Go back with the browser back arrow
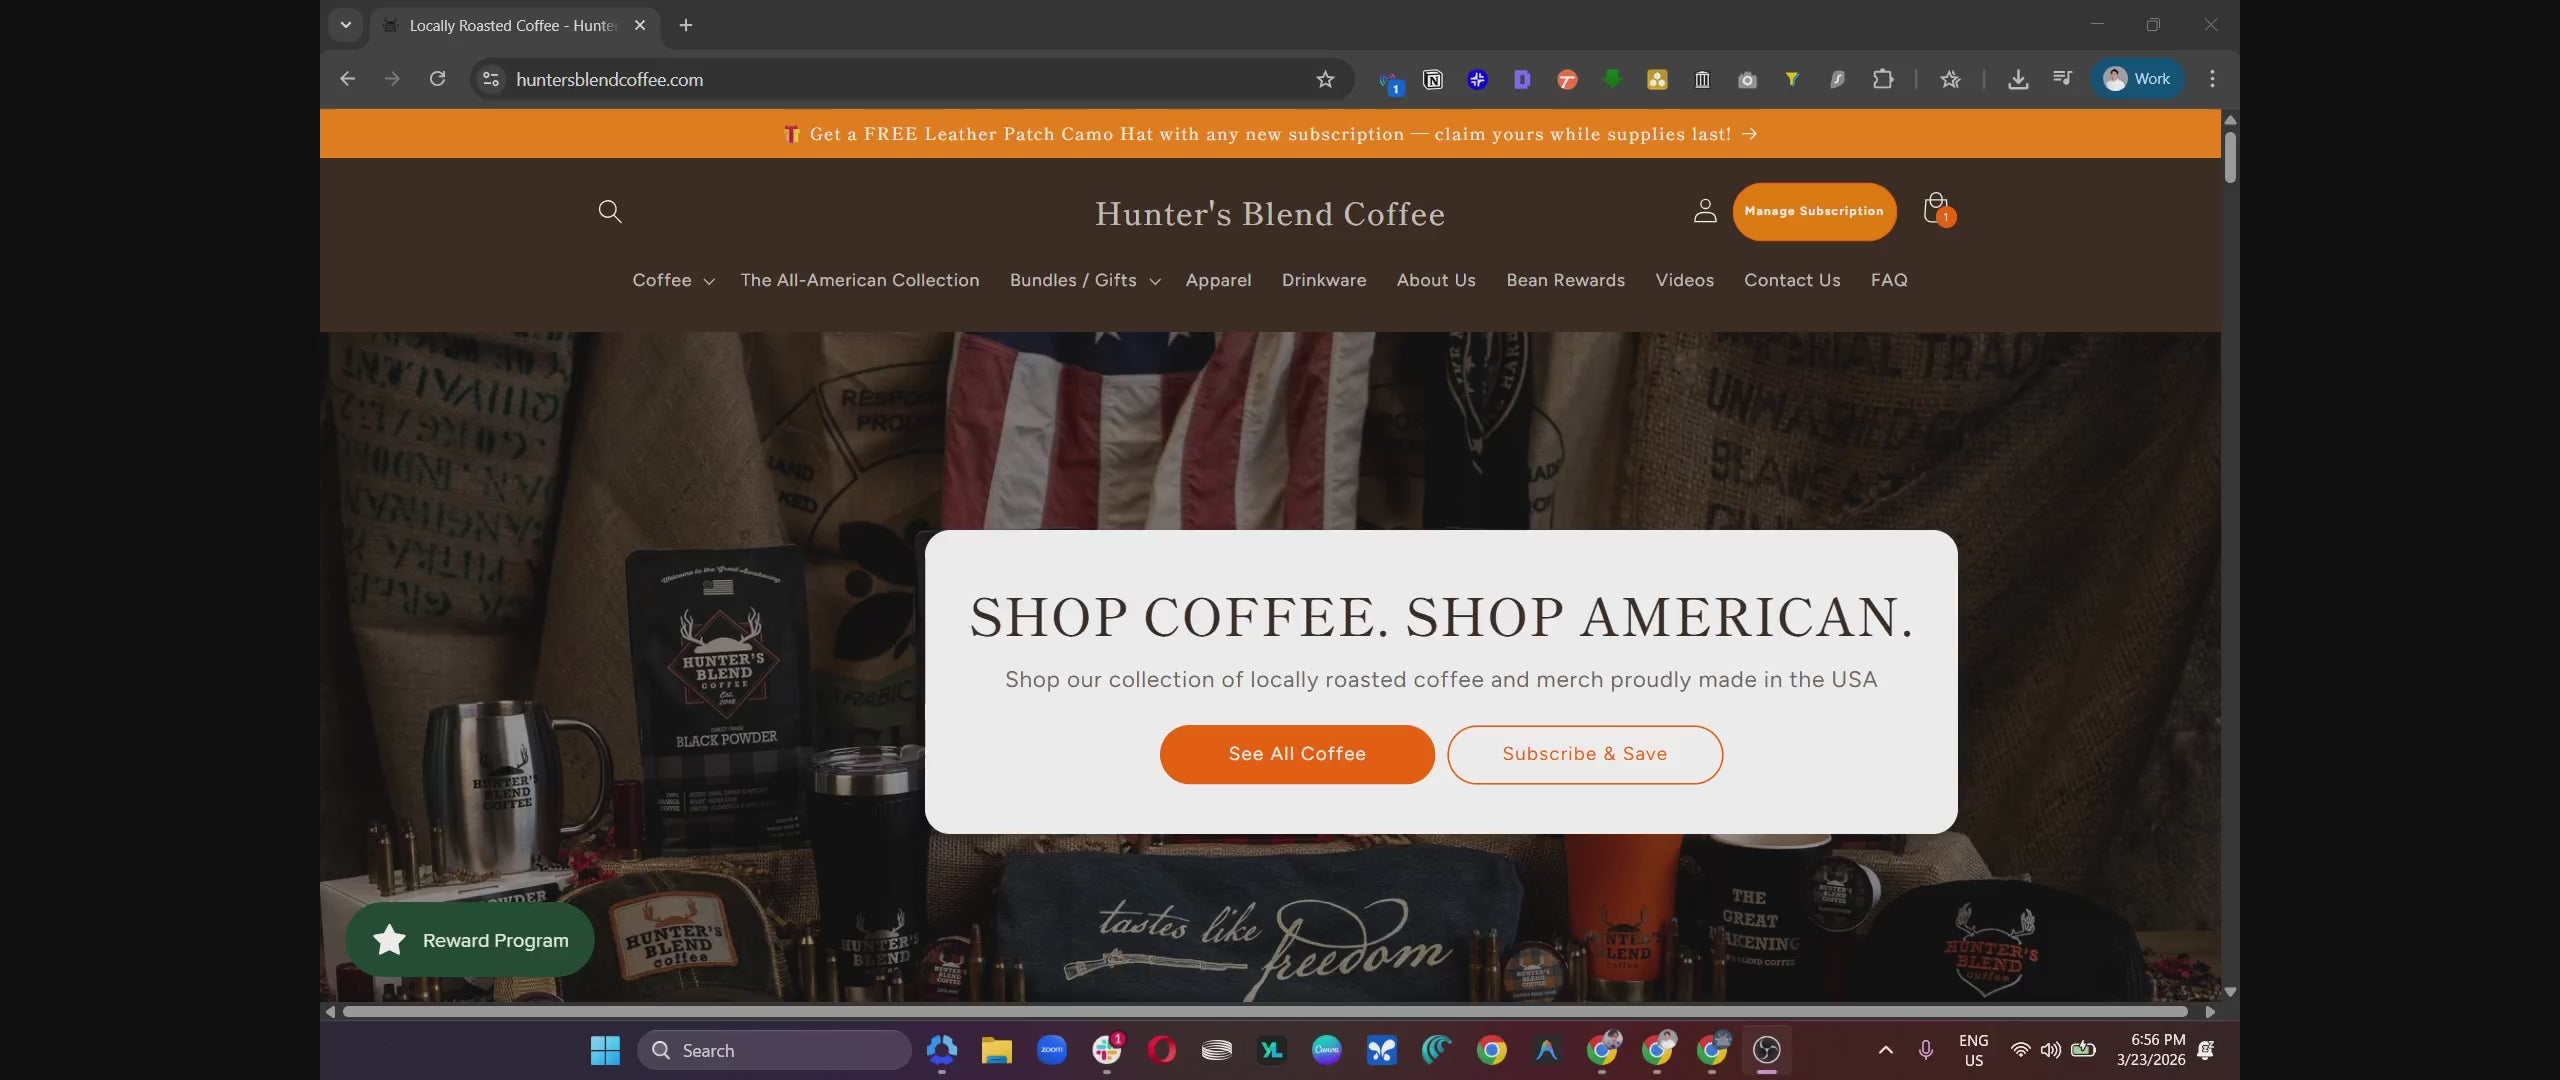This screenshot has height=1080, width=2560. pyautogui.click(x=347, y=79)
